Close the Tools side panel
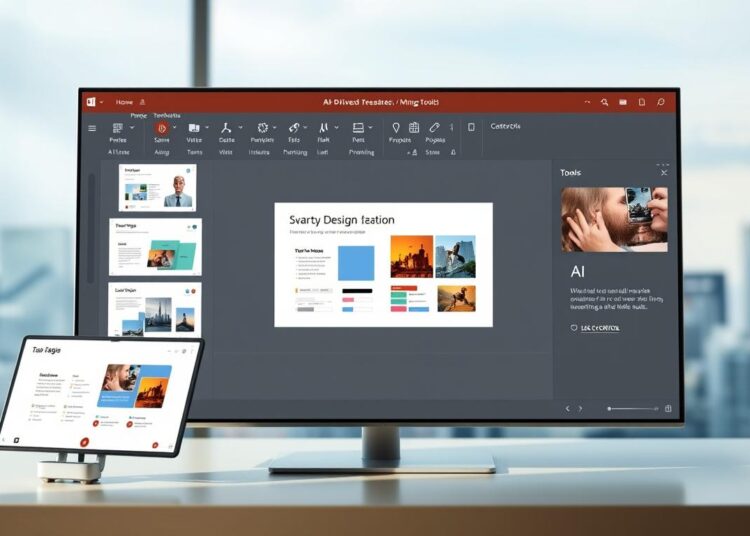Image resolution: width=750 pixels, height=536 pixels. (x=664, y=173)
